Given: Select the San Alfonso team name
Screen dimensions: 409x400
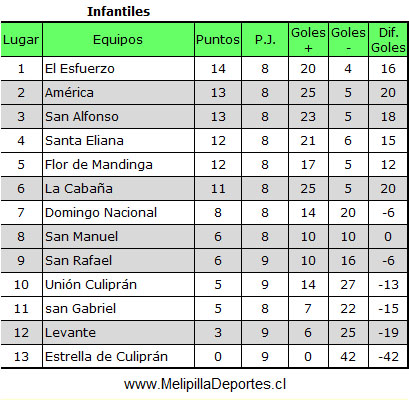Looking at the screenshot, I should point(82,117).
